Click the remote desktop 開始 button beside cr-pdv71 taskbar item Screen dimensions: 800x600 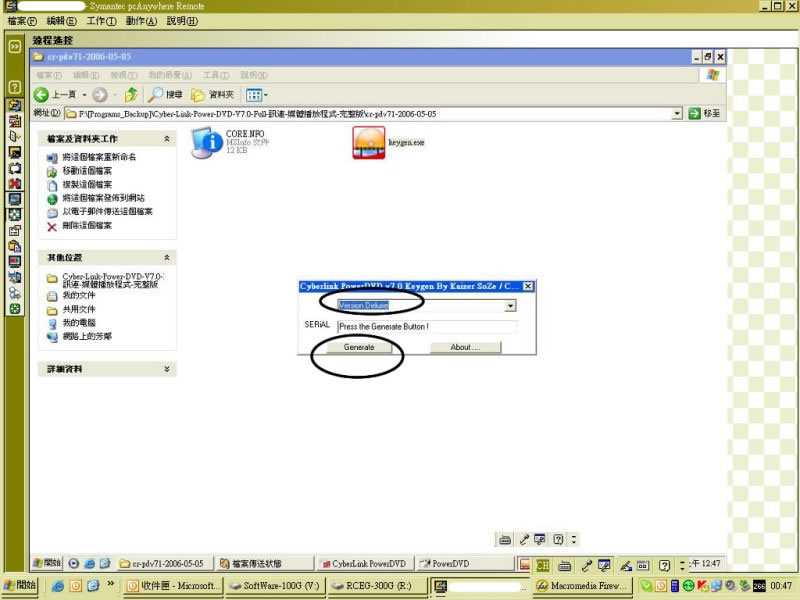47,563
